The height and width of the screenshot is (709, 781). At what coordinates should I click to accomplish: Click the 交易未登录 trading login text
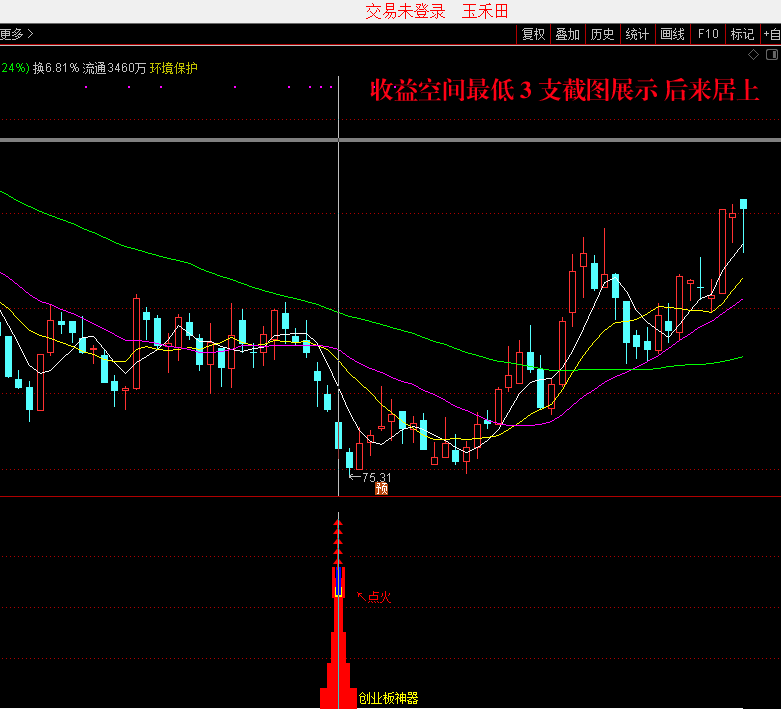[405, 11]
